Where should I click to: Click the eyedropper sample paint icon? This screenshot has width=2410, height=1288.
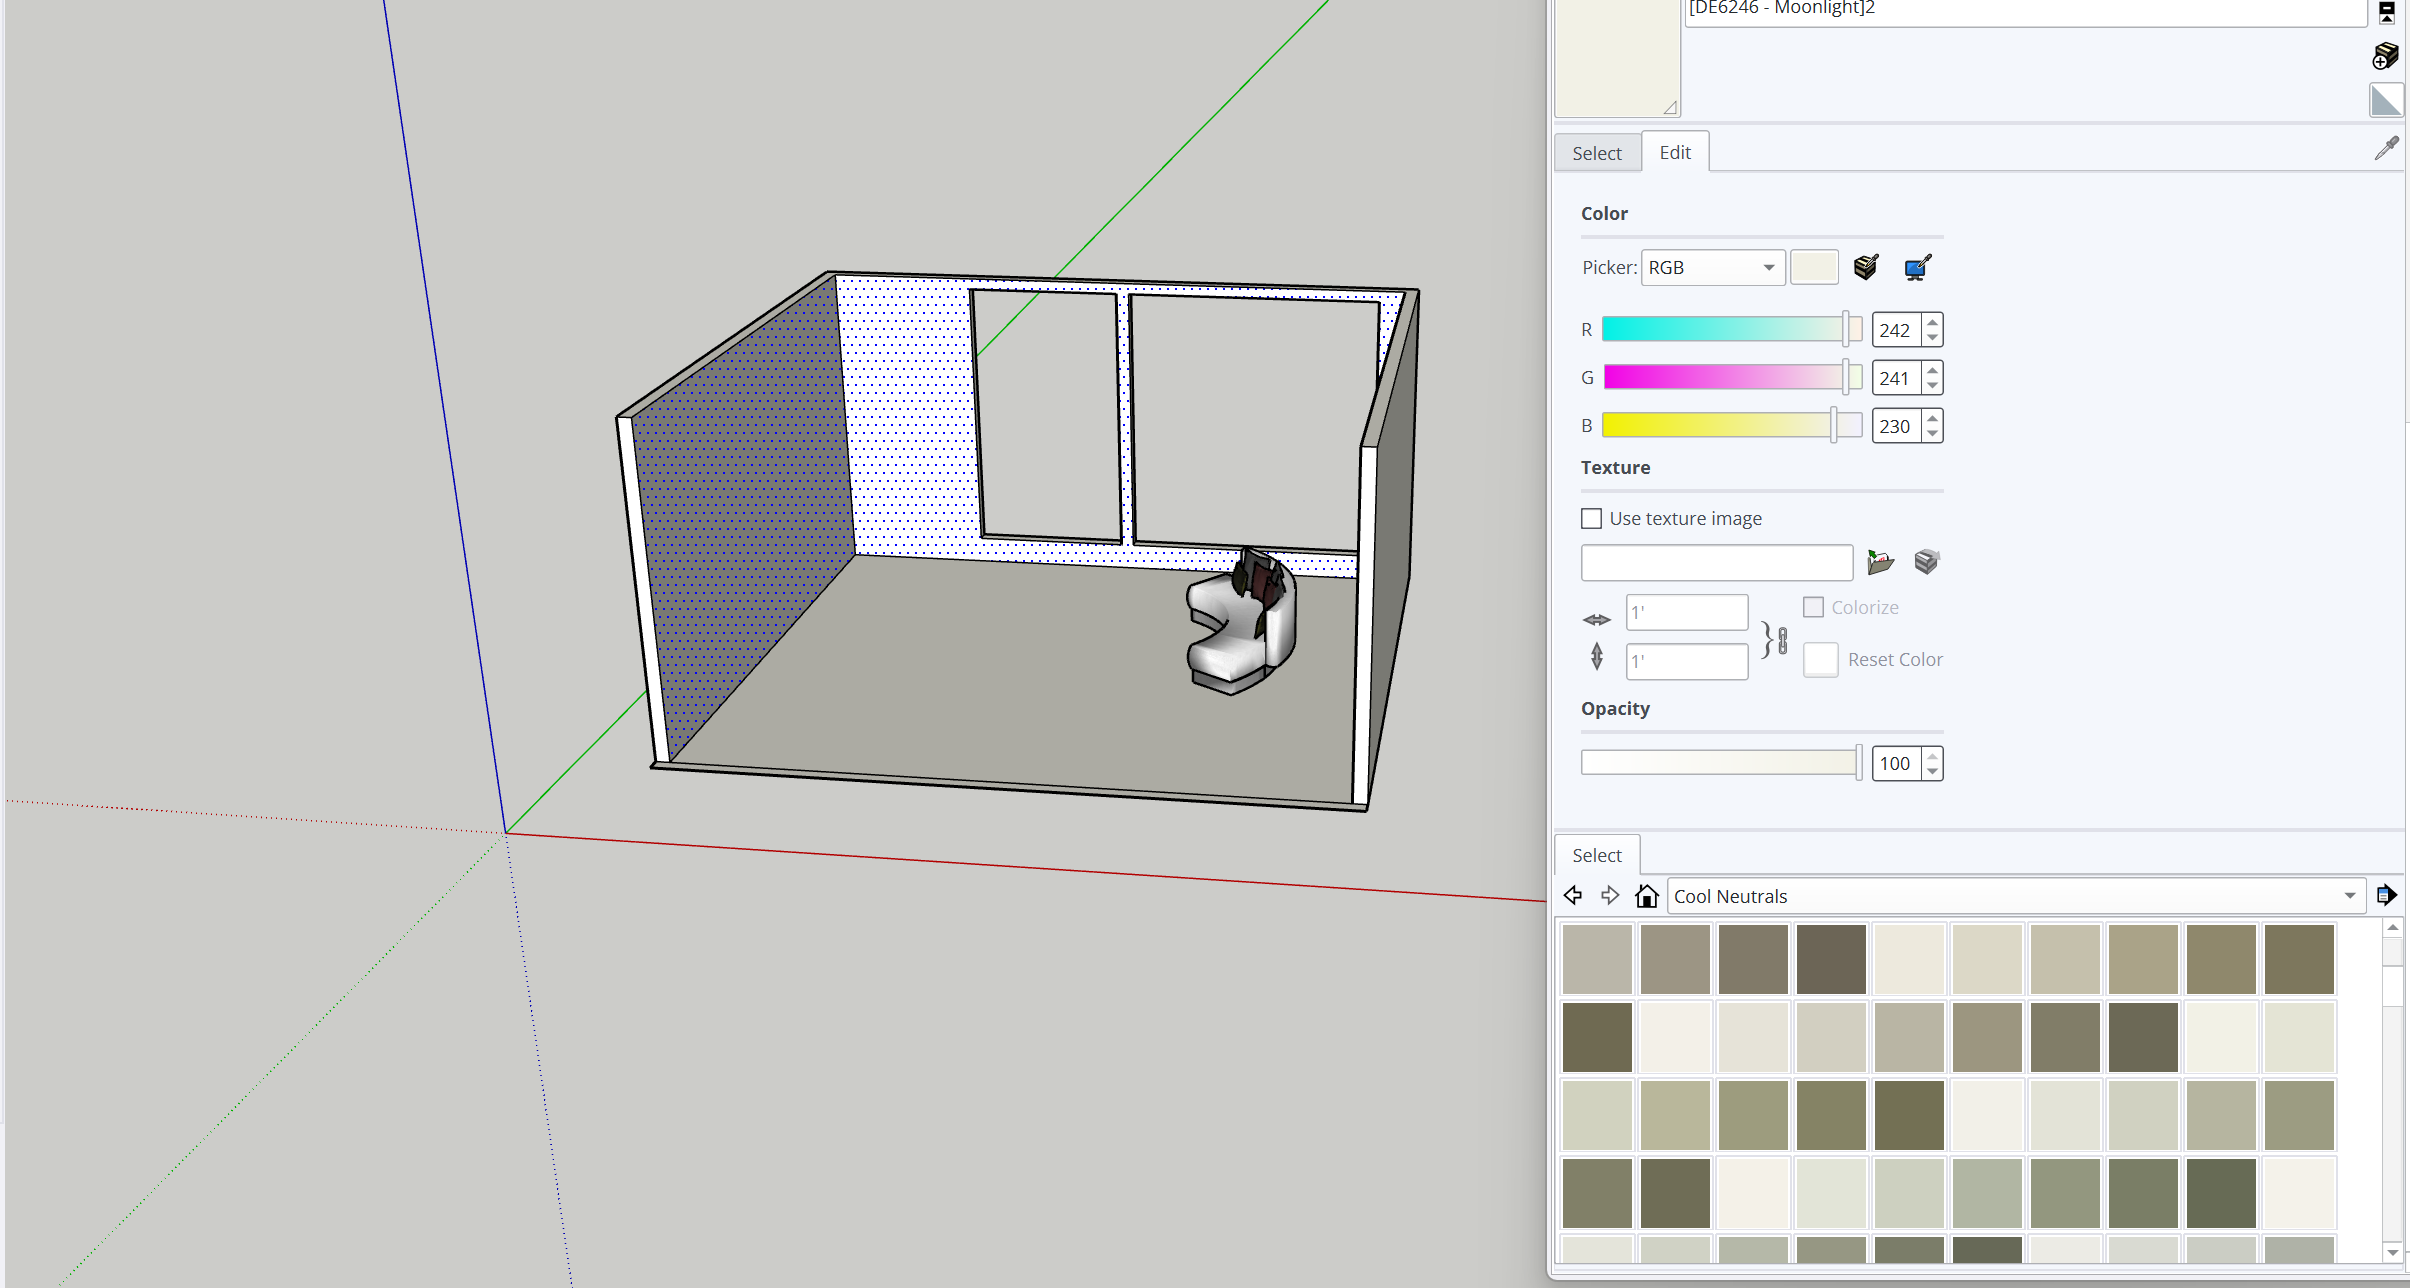(2386, 149)
